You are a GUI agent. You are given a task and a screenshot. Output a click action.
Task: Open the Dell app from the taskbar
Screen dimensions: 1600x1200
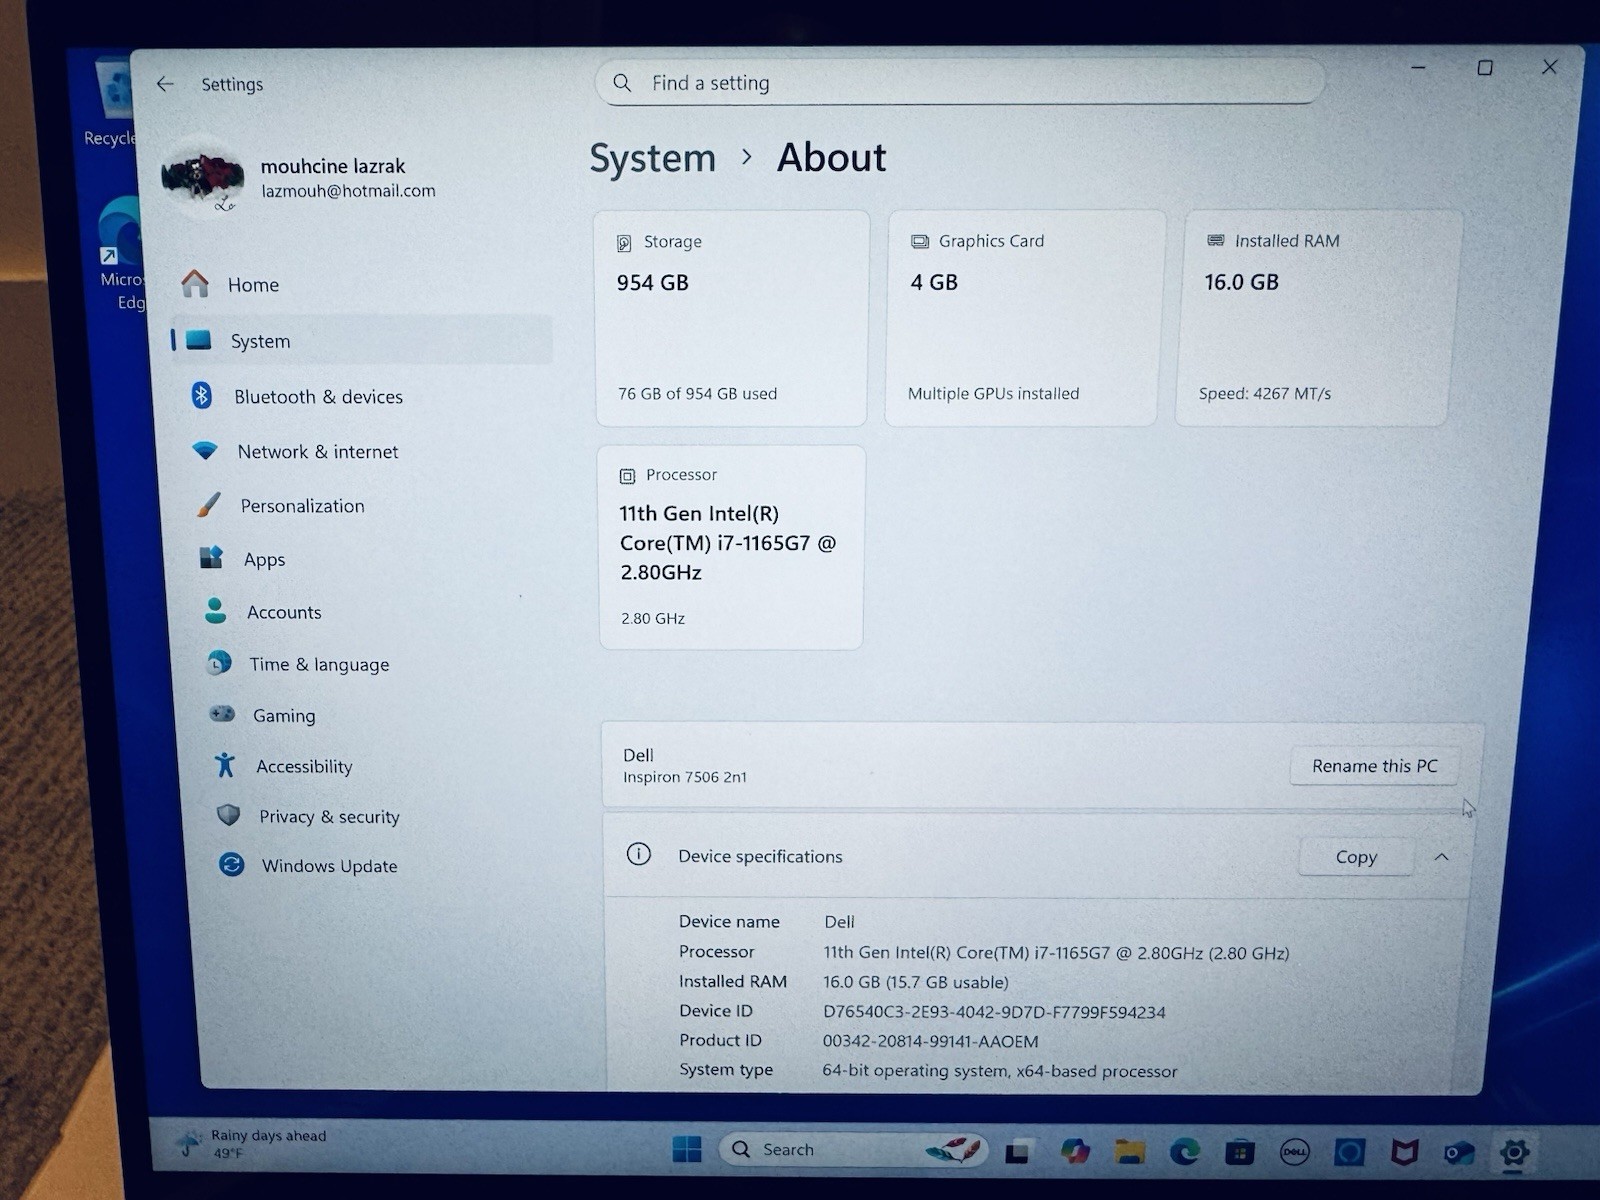point(1295,1152)
